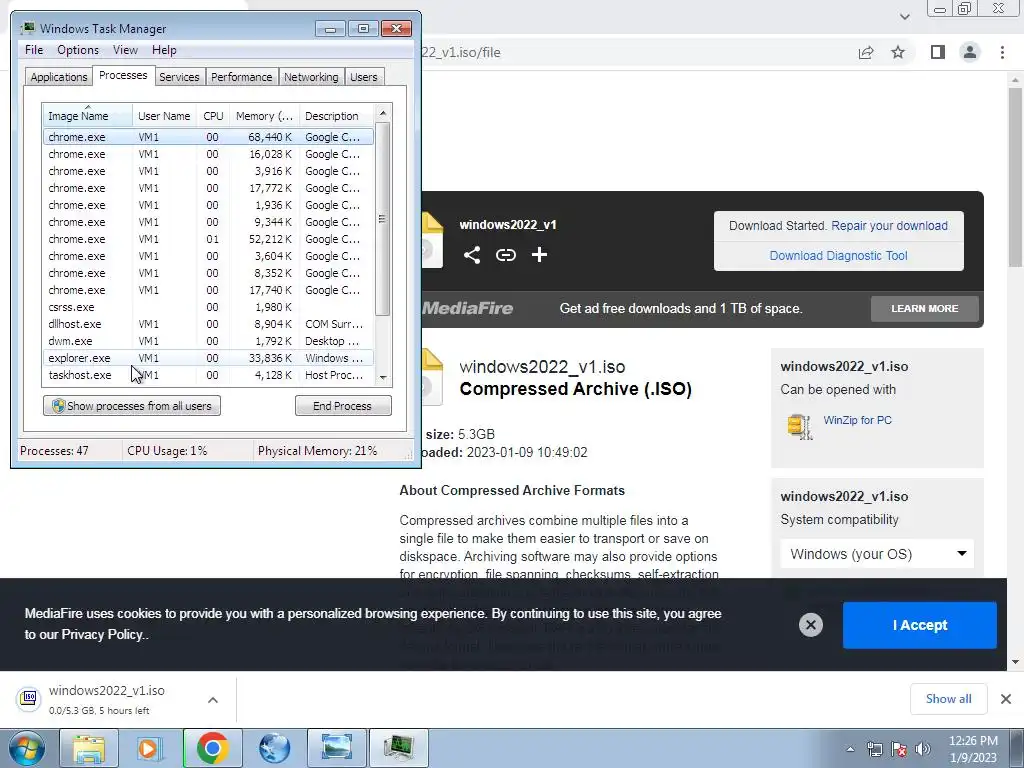Sort by Image Name column header
Viewport: 1024px width, 768px height.
(88, 116)
